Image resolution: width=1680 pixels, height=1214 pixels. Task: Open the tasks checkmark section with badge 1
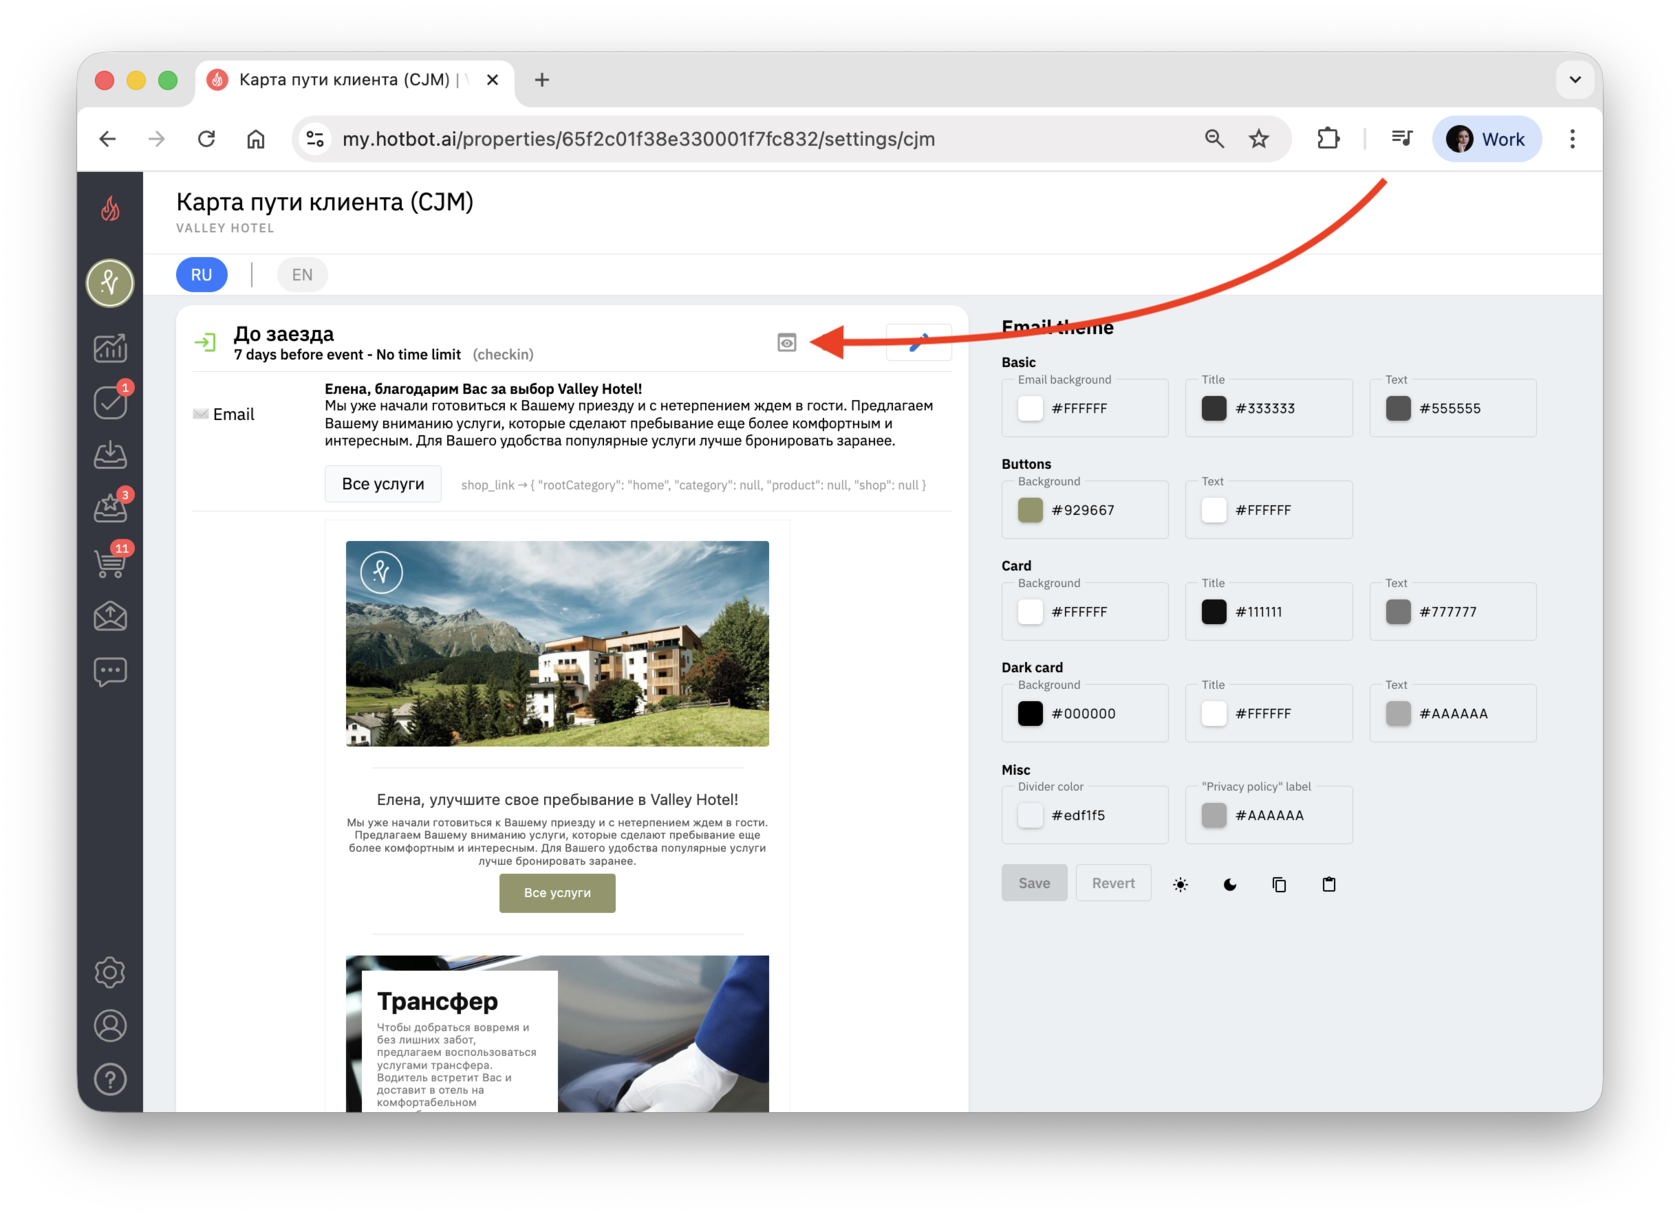pos(110,401)
